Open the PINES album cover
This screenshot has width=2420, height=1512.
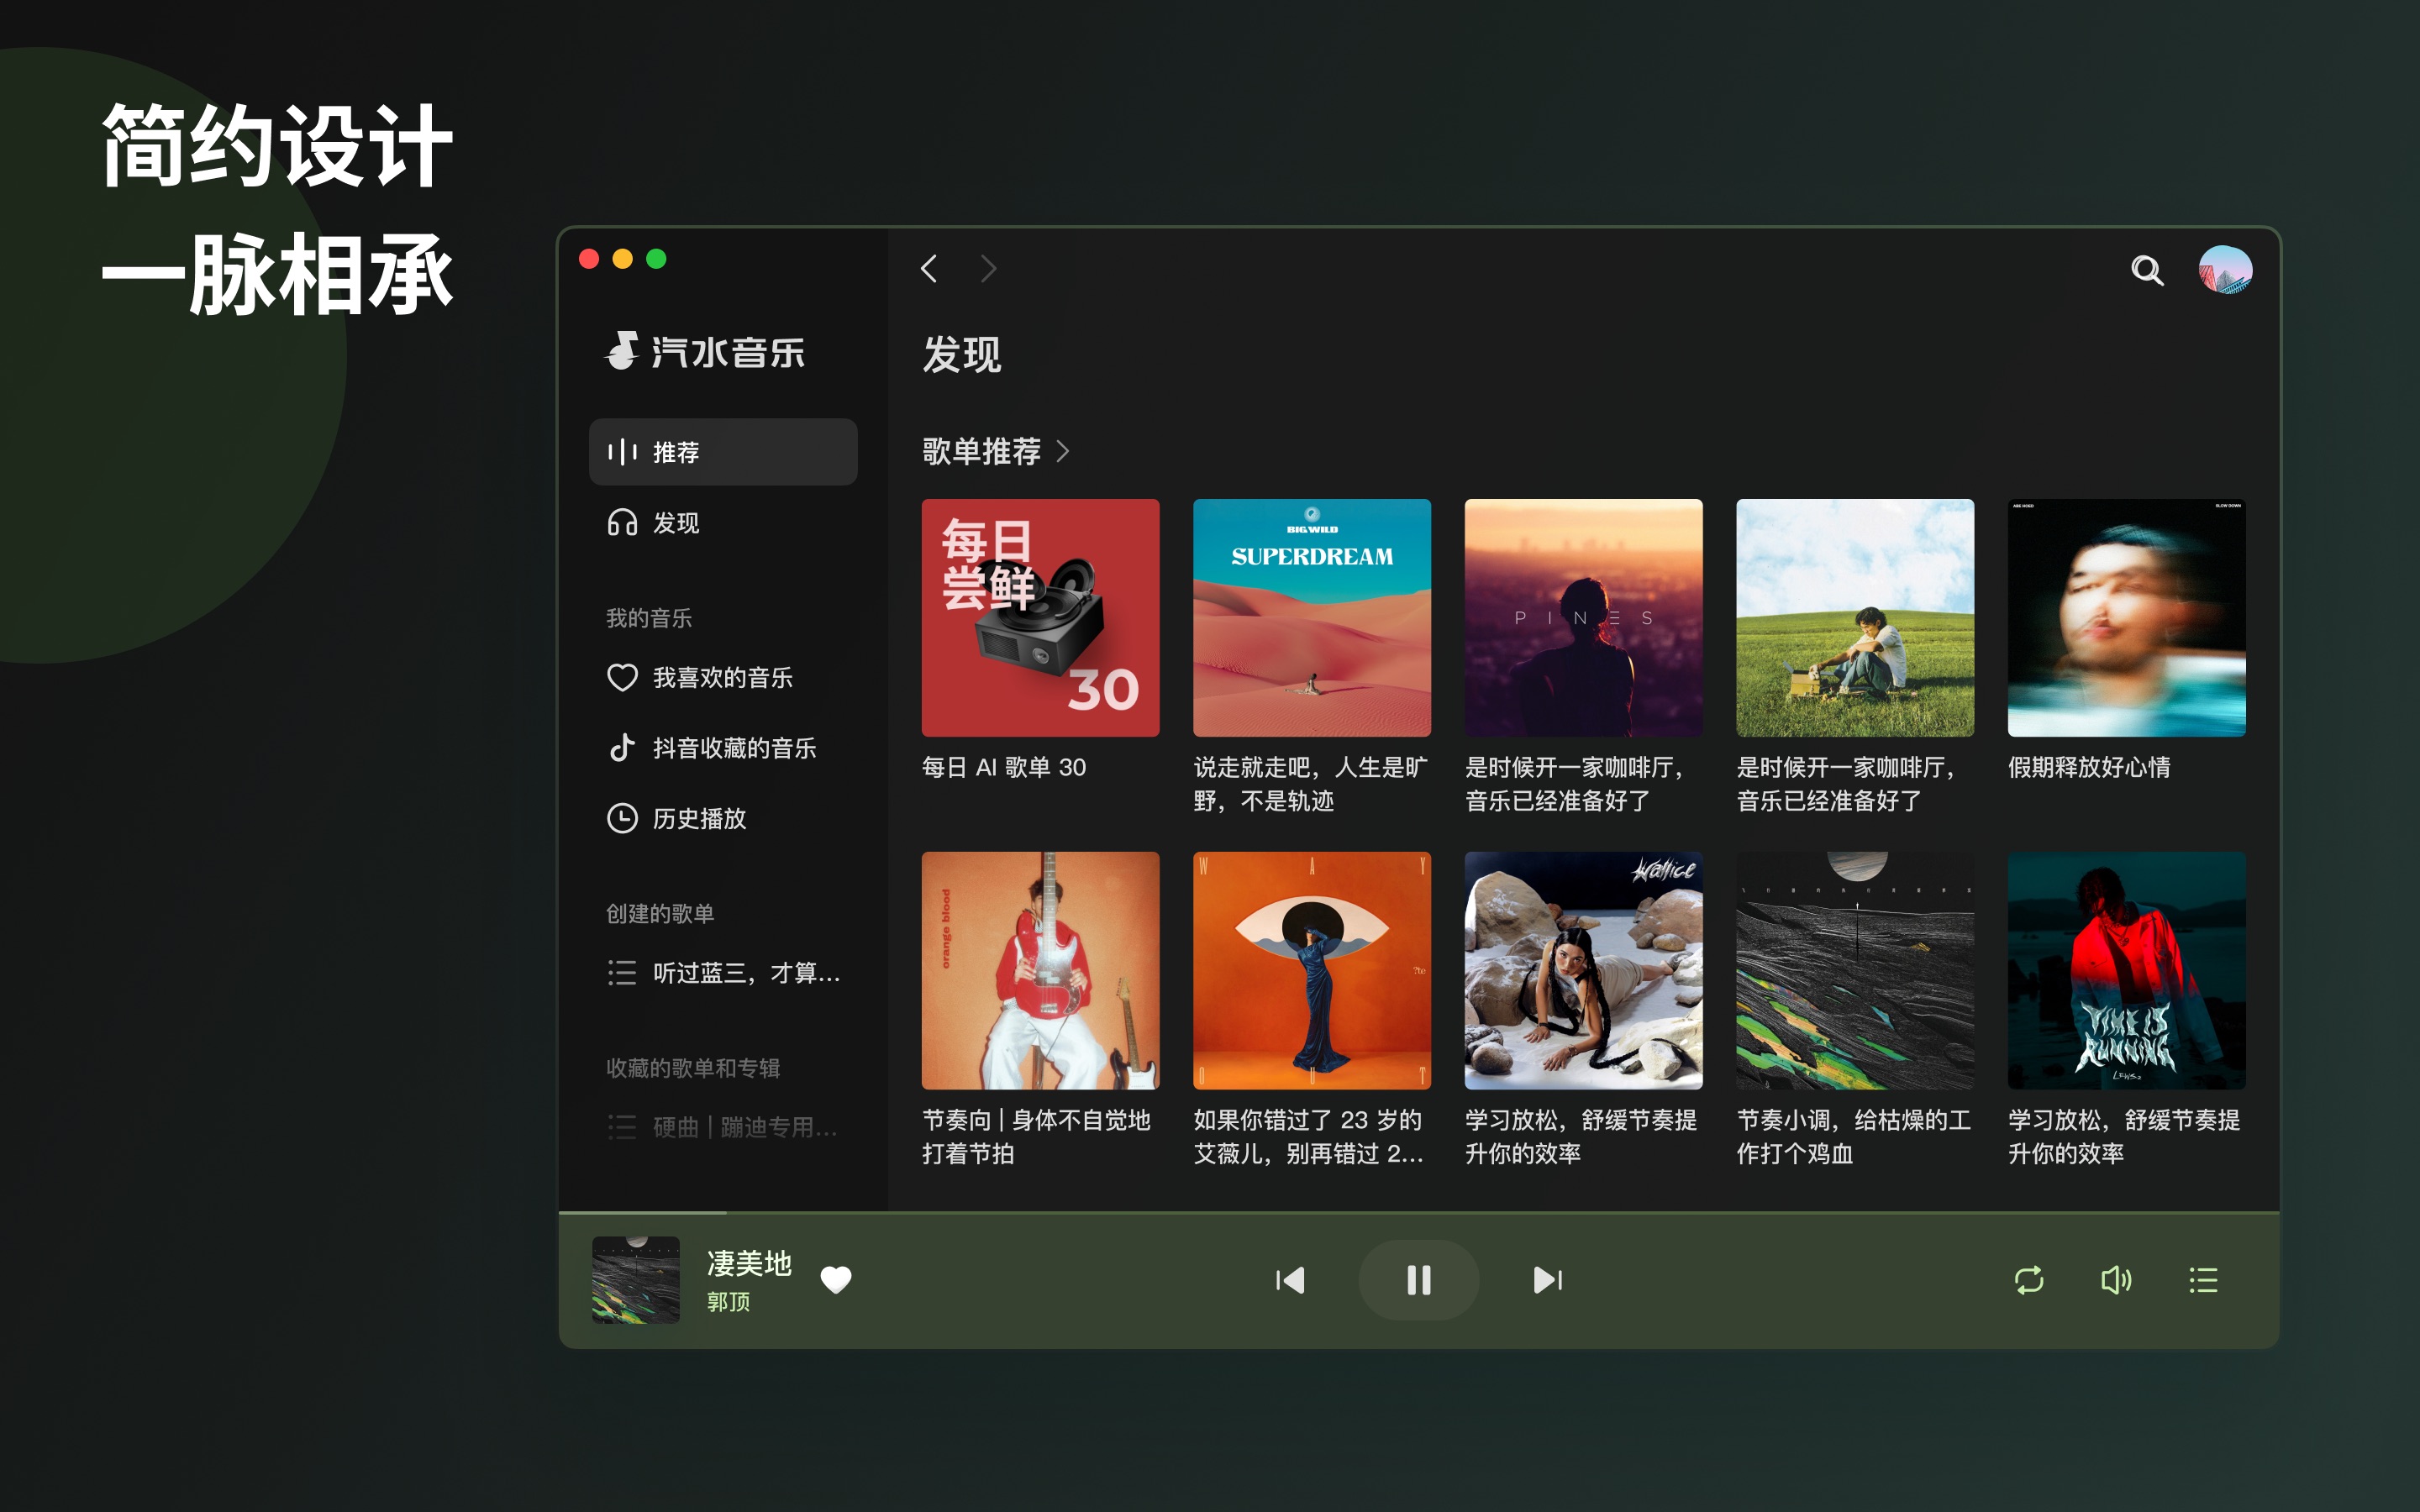1583,618
